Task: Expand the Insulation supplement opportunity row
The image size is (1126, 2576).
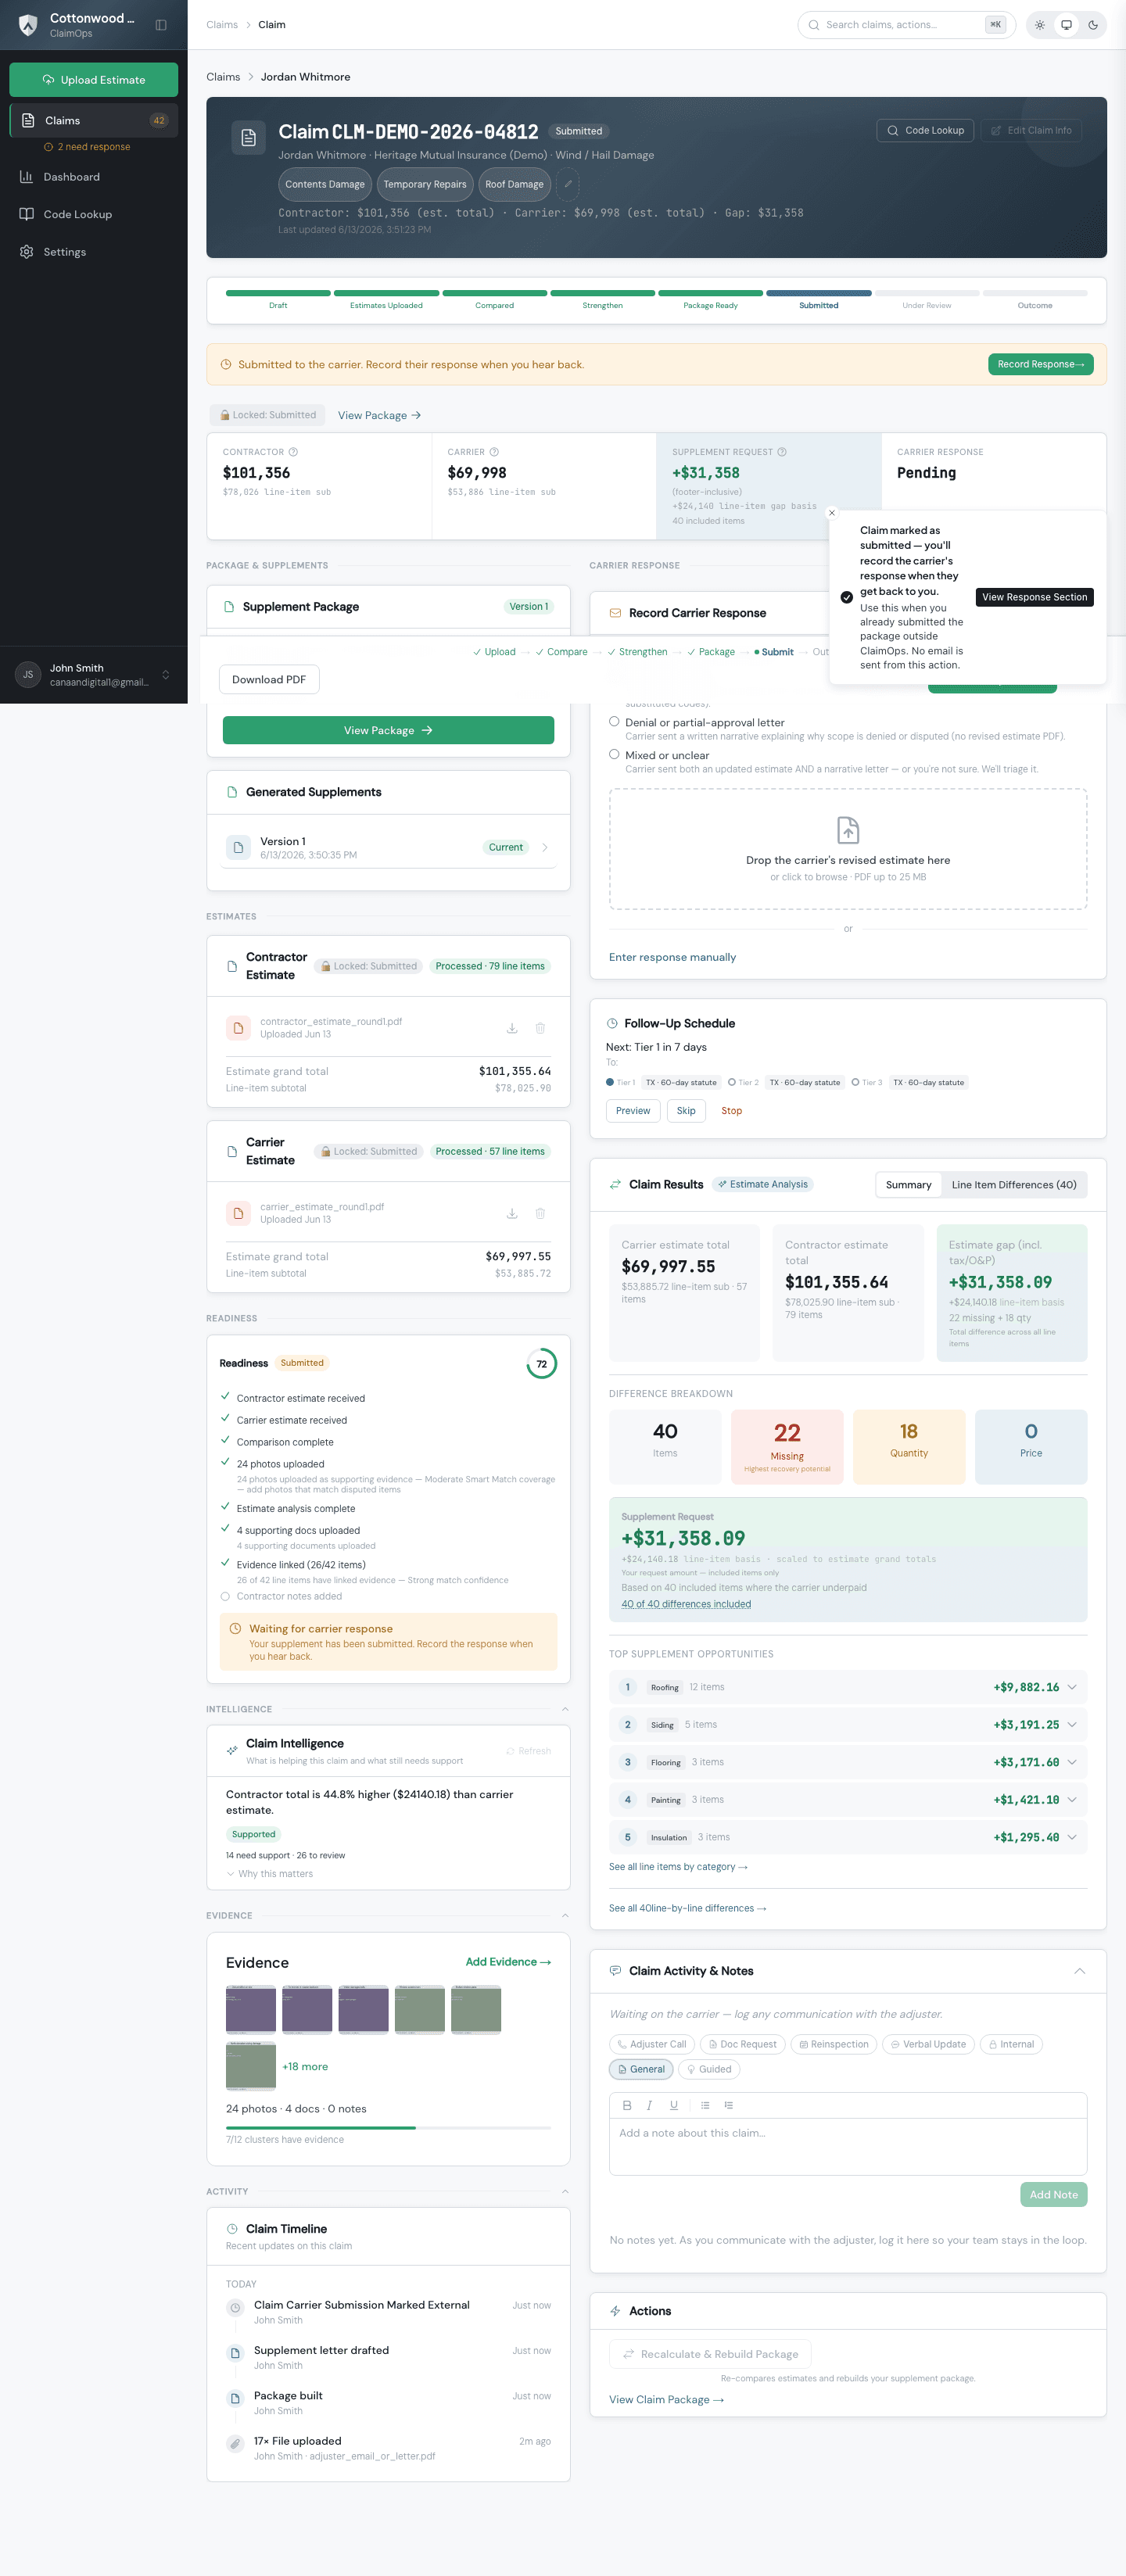Action: click(848, 1837)
